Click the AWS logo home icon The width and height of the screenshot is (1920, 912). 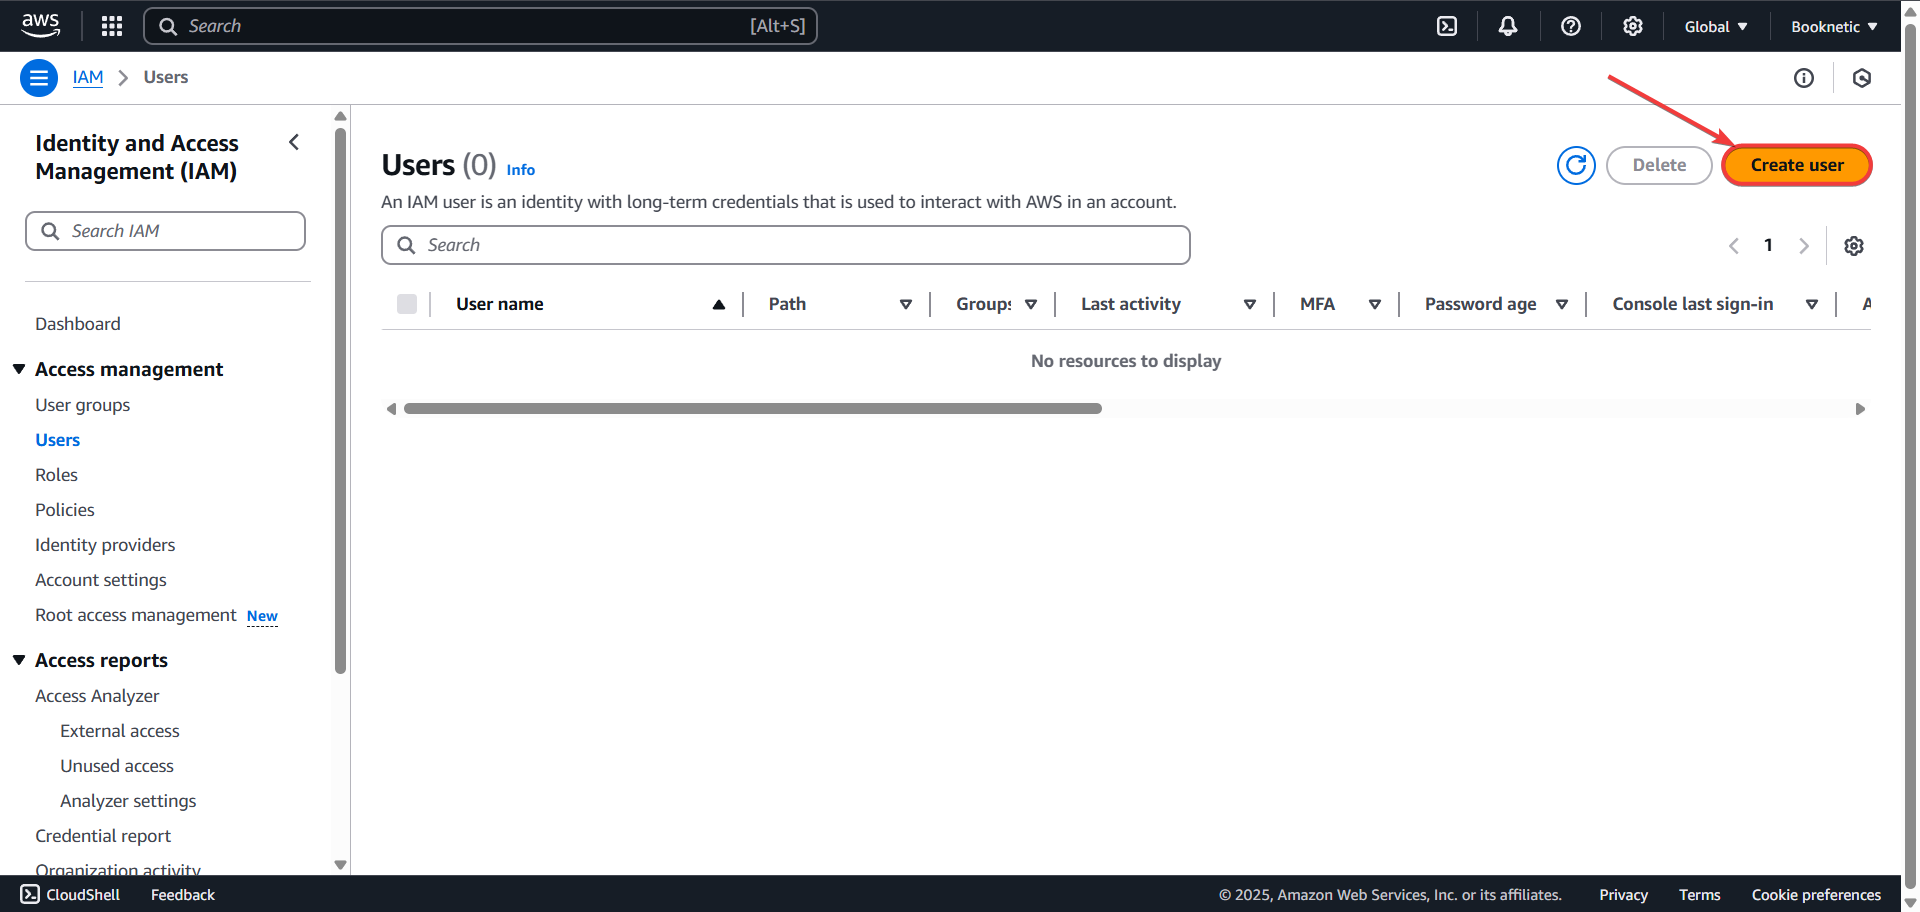pos(40,25)
